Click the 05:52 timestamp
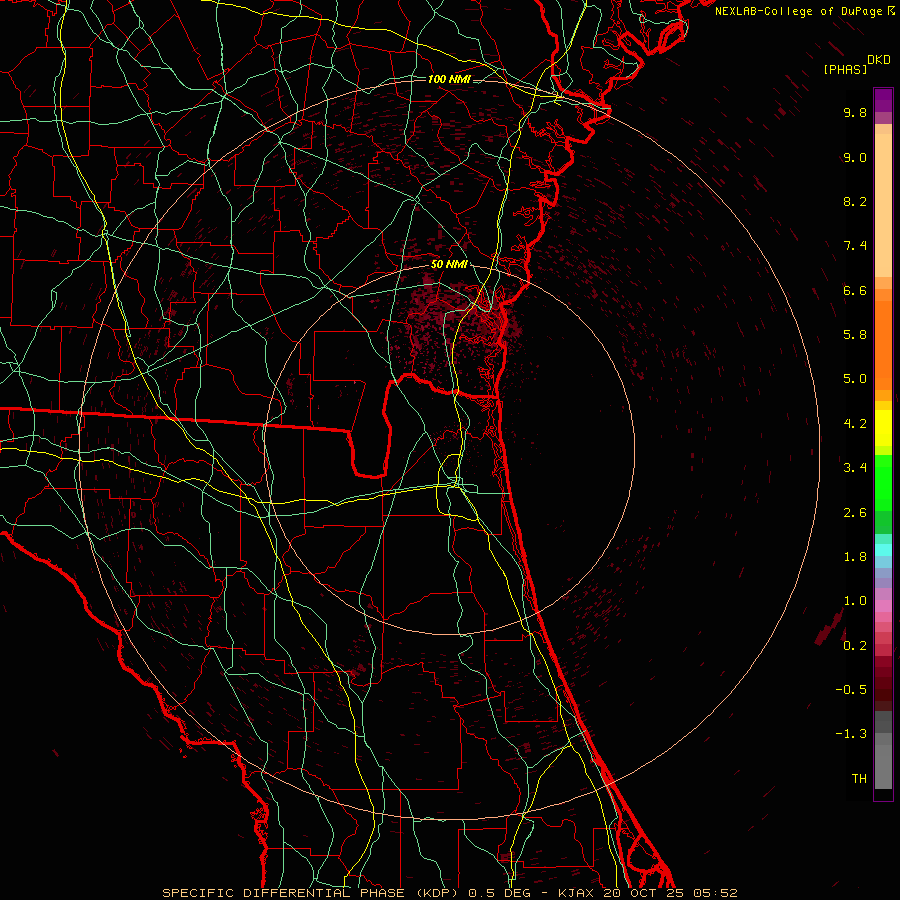 point(715,893)
